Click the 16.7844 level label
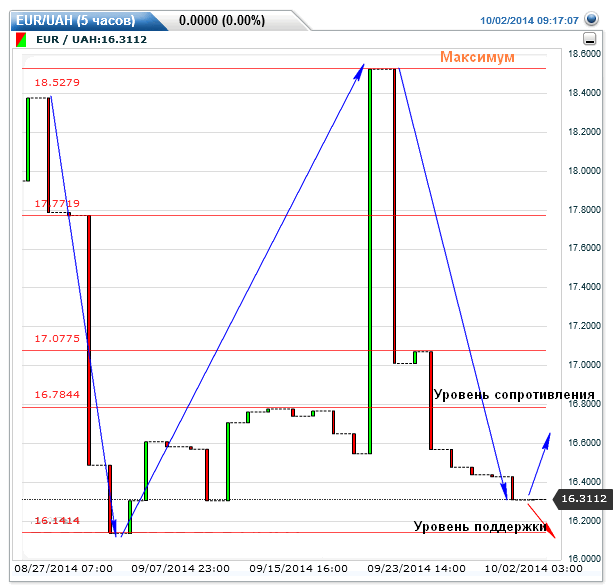The image size is (613, 585). click(x=57, y=395)
